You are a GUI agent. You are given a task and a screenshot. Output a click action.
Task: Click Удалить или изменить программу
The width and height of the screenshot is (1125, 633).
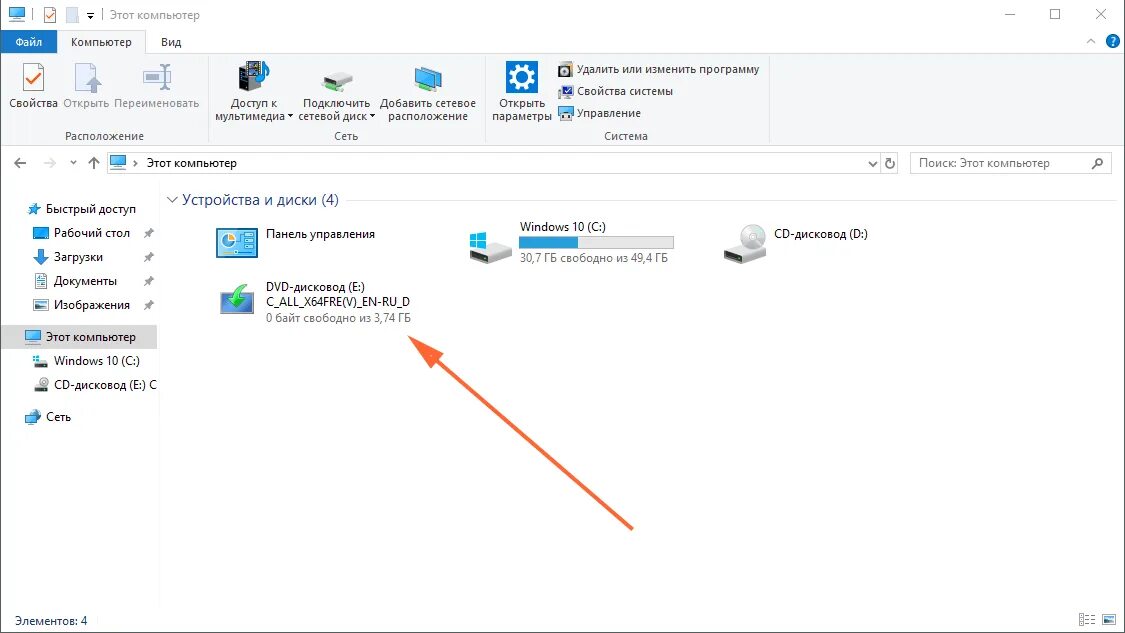pos(659,69)
